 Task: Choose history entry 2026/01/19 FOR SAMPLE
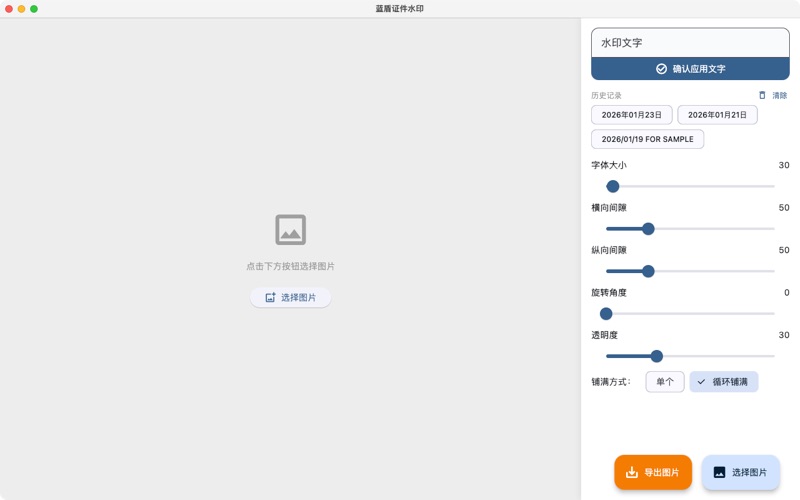(x=647, y=139)
